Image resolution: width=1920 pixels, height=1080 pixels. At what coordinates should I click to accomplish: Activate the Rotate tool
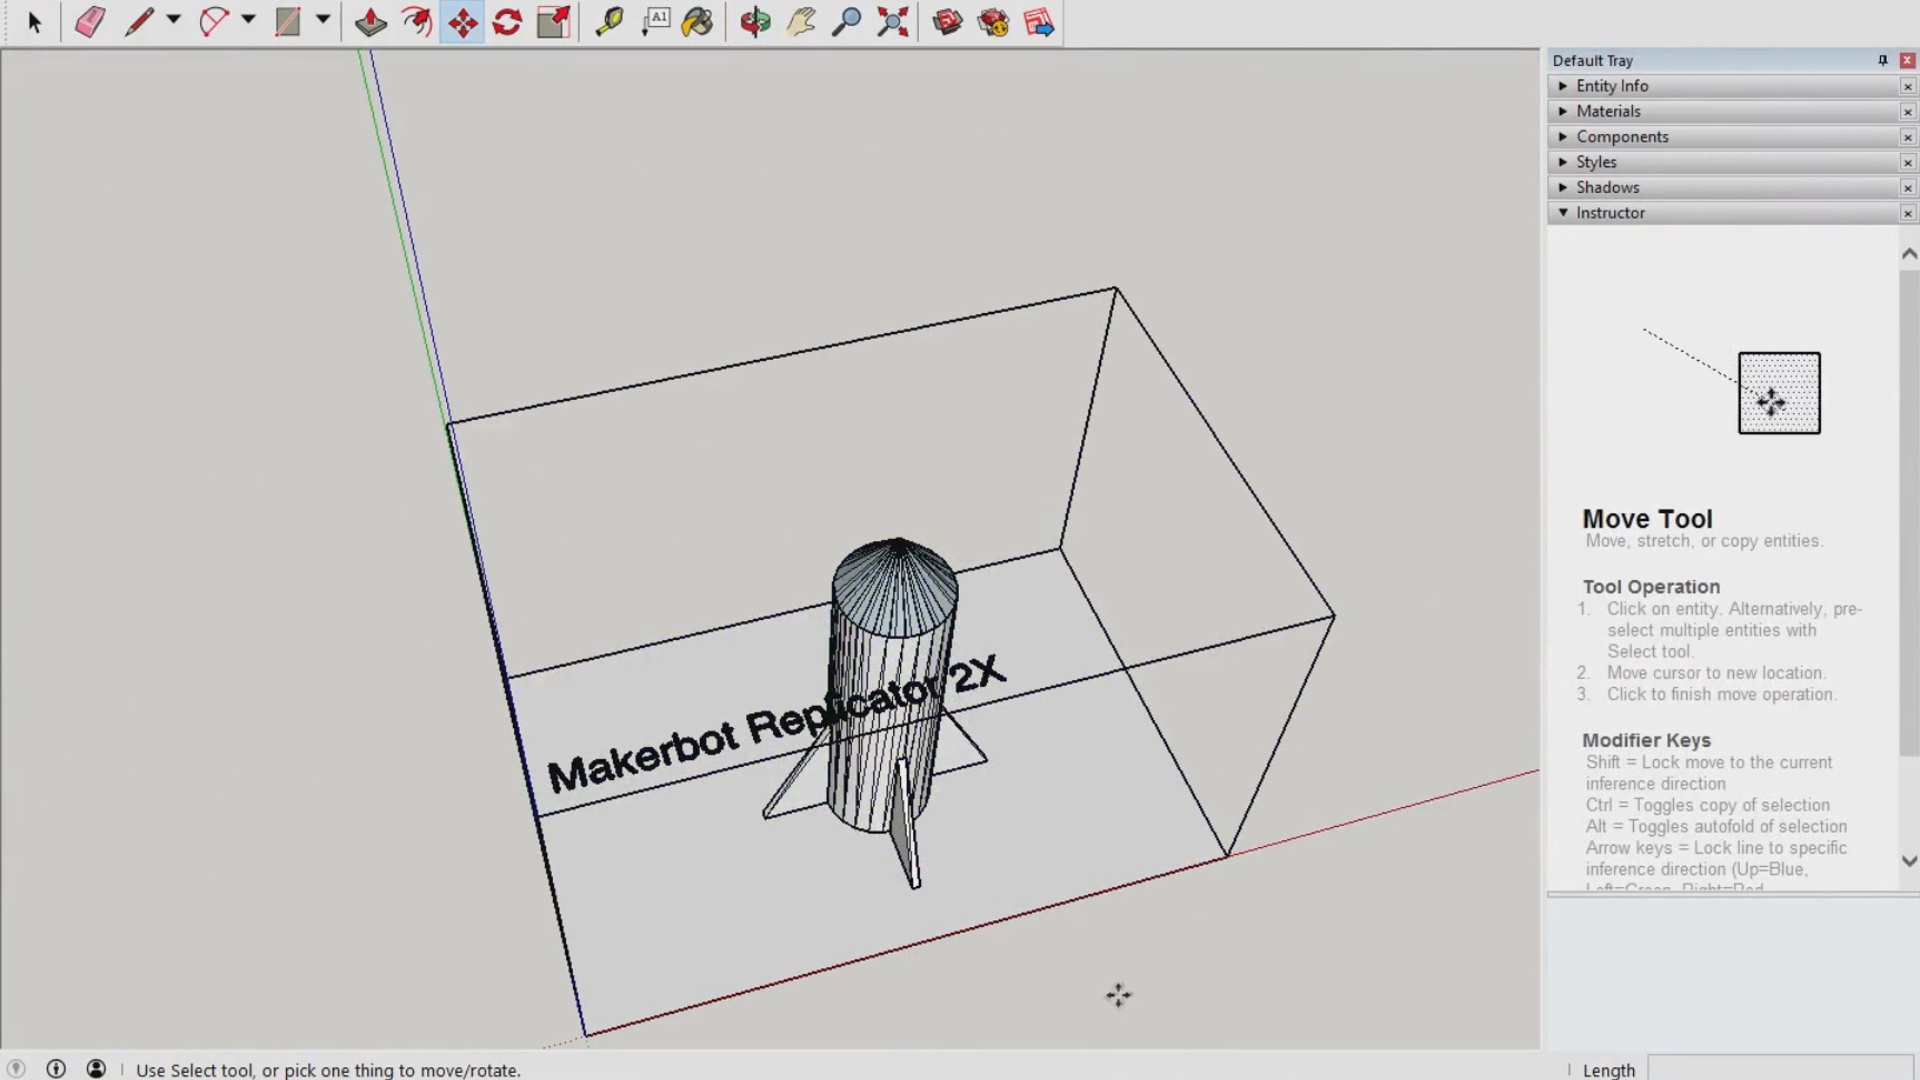pyautogui.click(x=508, y=22)
